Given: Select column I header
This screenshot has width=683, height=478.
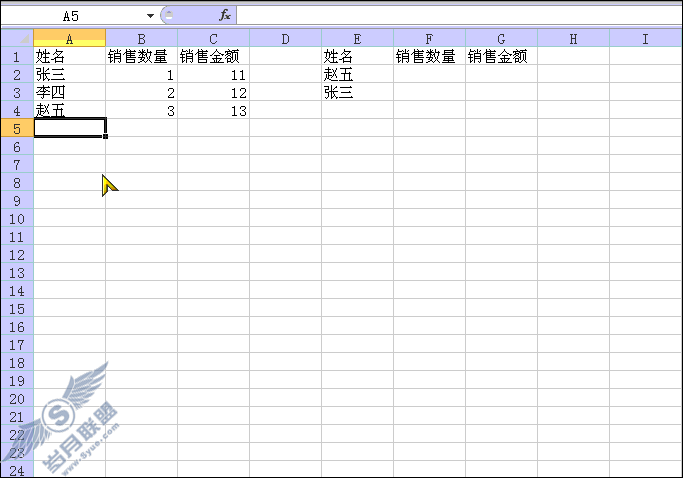Looking at the screenshot, I should 646,38.
